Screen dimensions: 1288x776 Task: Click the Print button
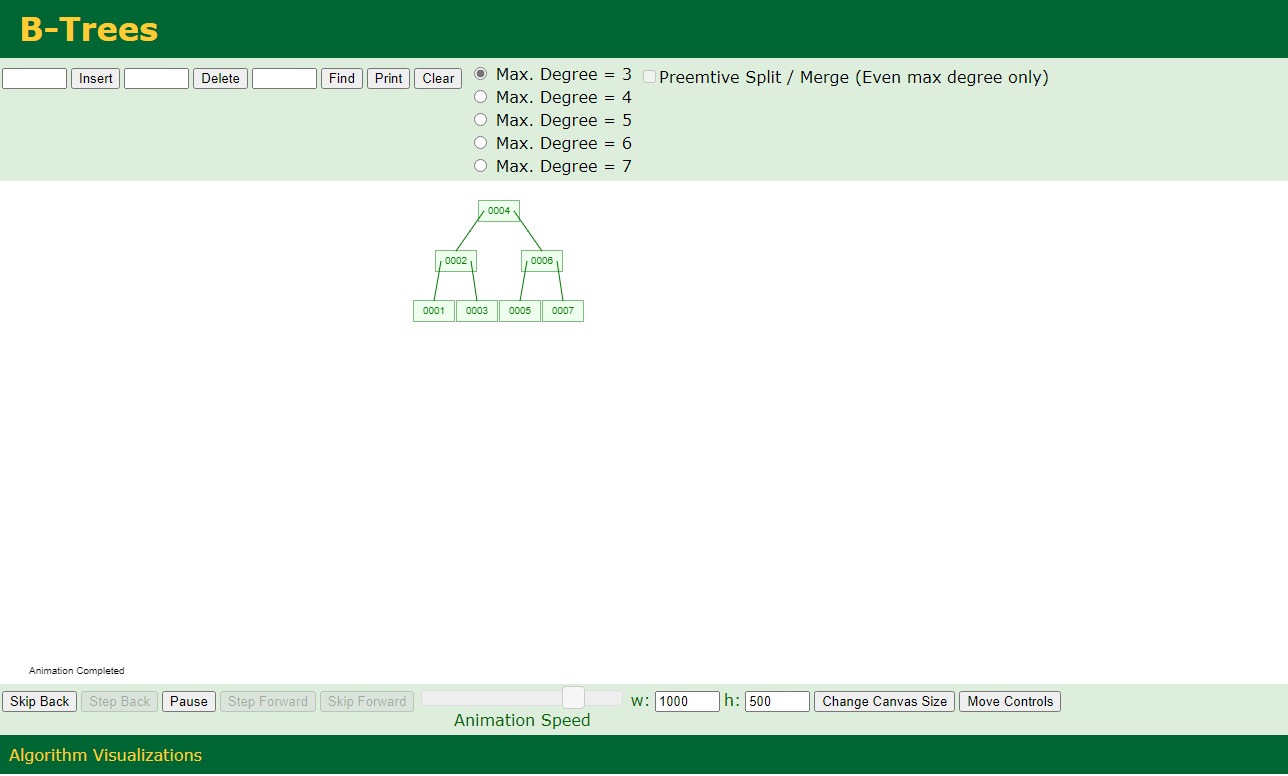click(388, 78)
